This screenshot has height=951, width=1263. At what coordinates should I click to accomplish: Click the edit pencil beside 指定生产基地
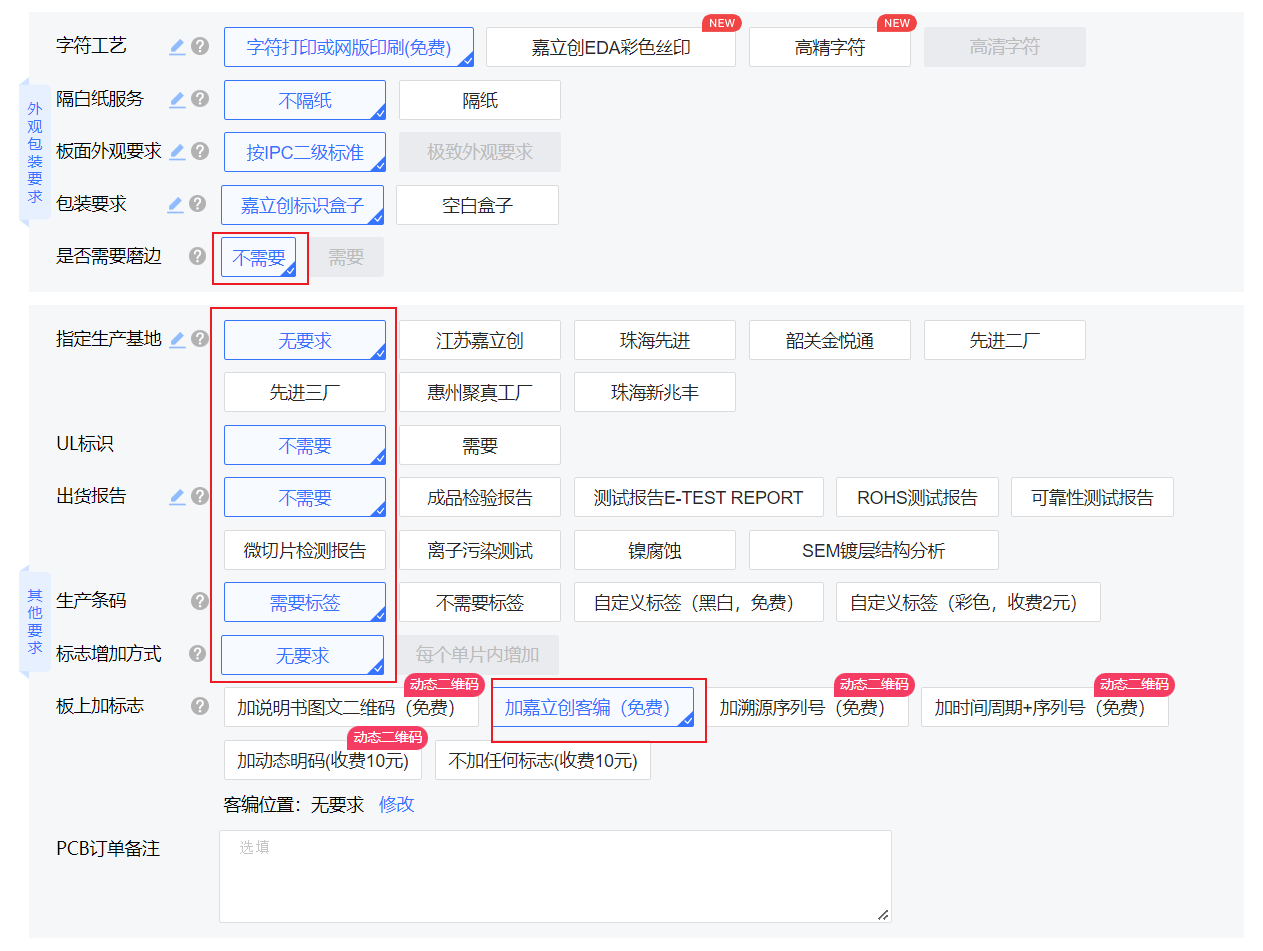177,339
